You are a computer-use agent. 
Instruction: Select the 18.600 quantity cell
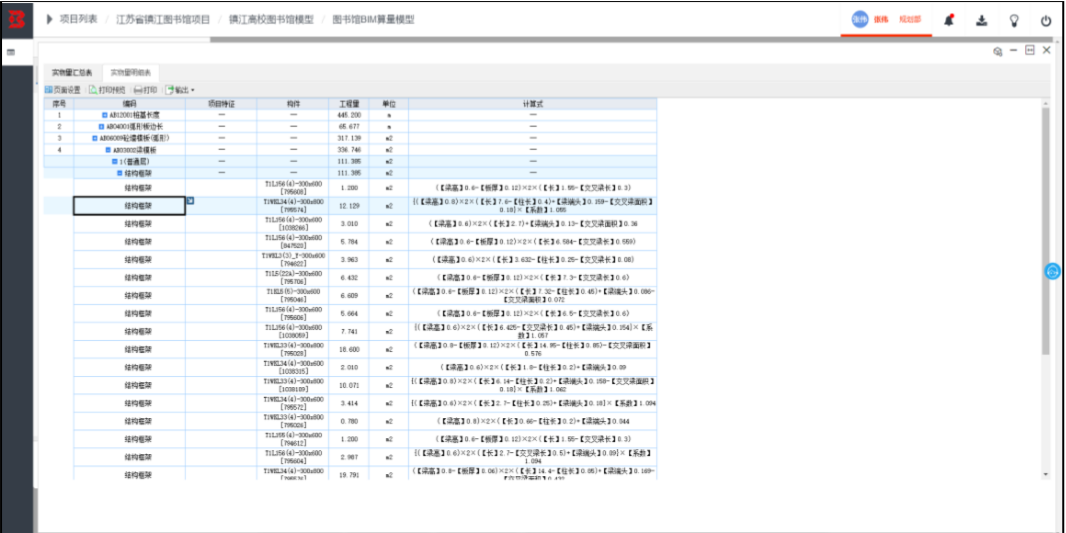pos(349,349)
